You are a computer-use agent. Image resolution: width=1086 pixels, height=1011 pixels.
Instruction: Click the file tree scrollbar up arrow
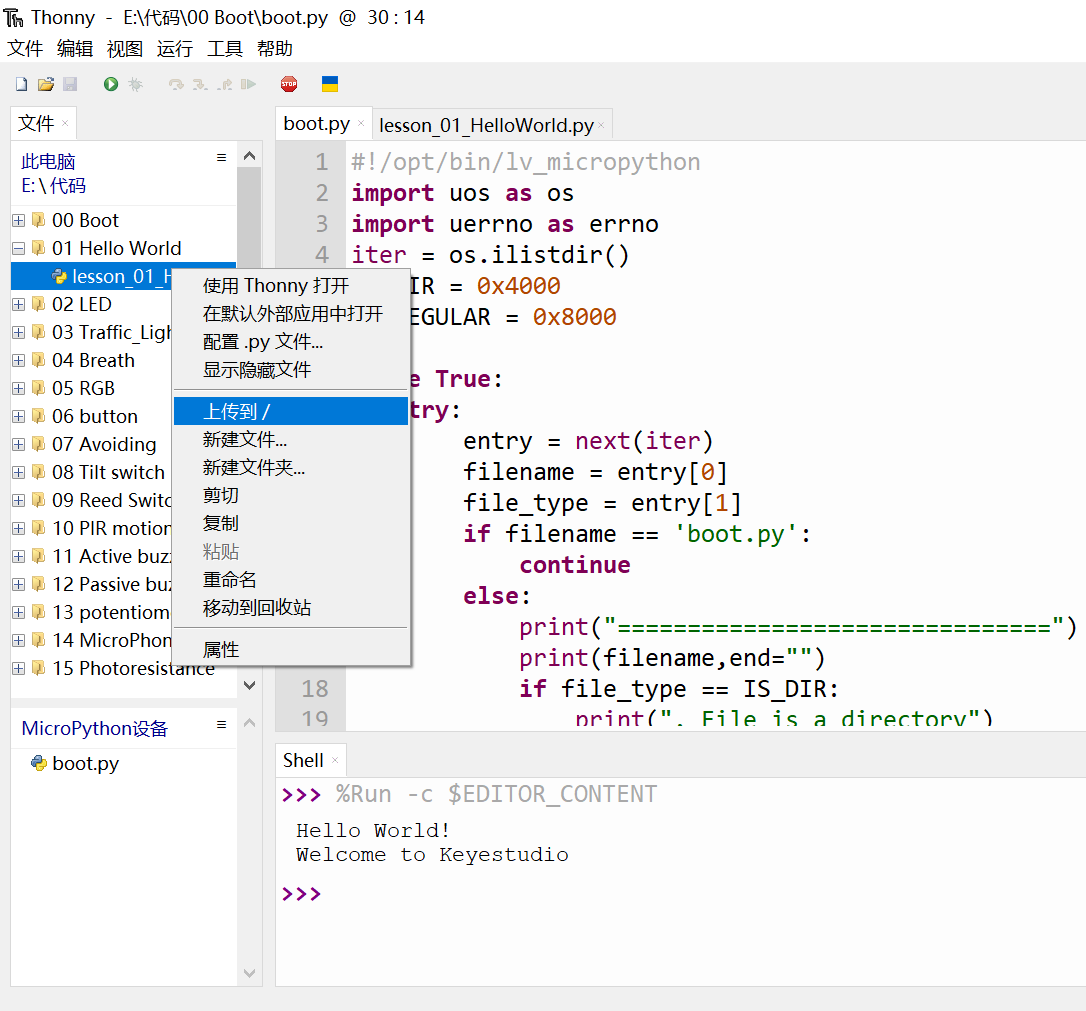[x=249, y=156]
